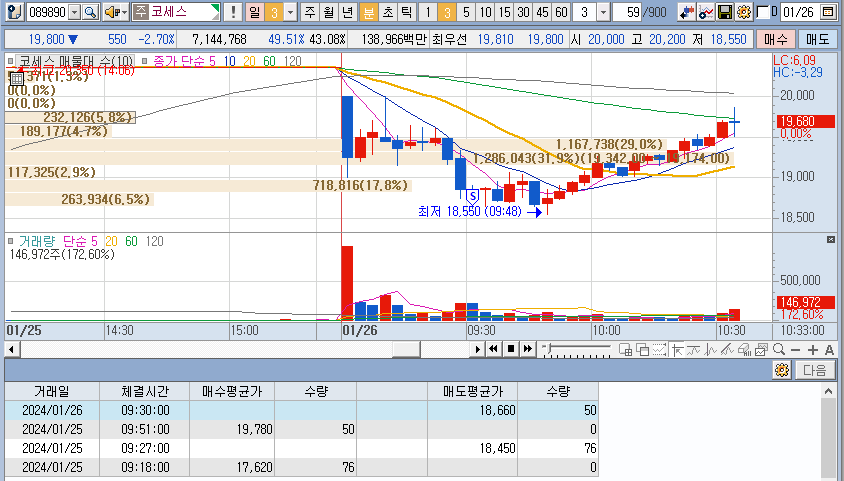
Task: Expand the dropdown arrow beside the orange 3
Action: click(291, 12)
